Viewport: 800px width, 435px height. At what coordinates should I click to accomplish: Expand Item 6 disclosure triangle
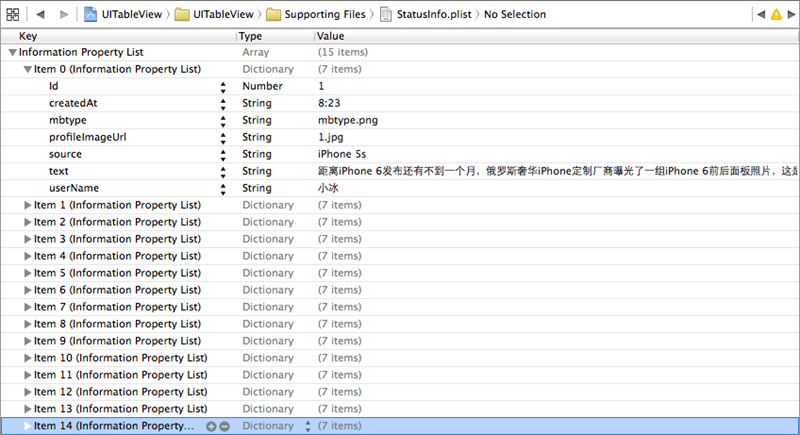28,290
